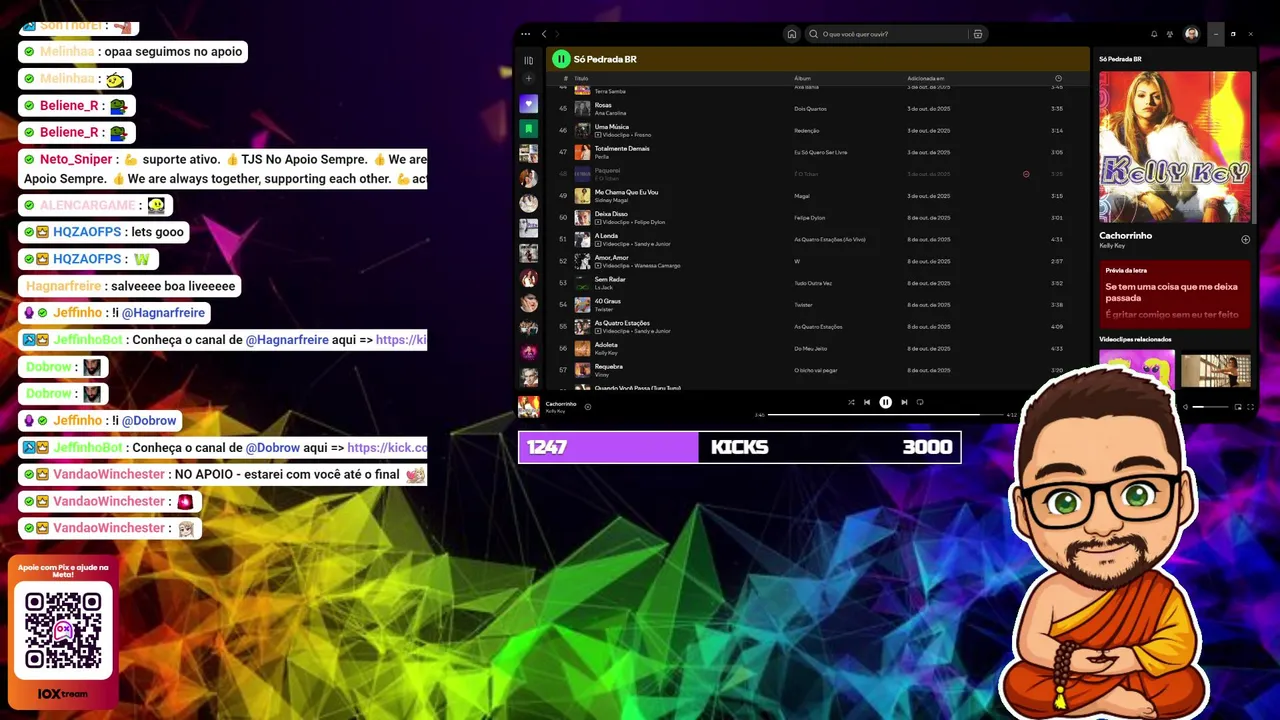Adjust the Spotify volume slider
The width and height of the screenshot is (1280, 720).
coord(1212,407)
